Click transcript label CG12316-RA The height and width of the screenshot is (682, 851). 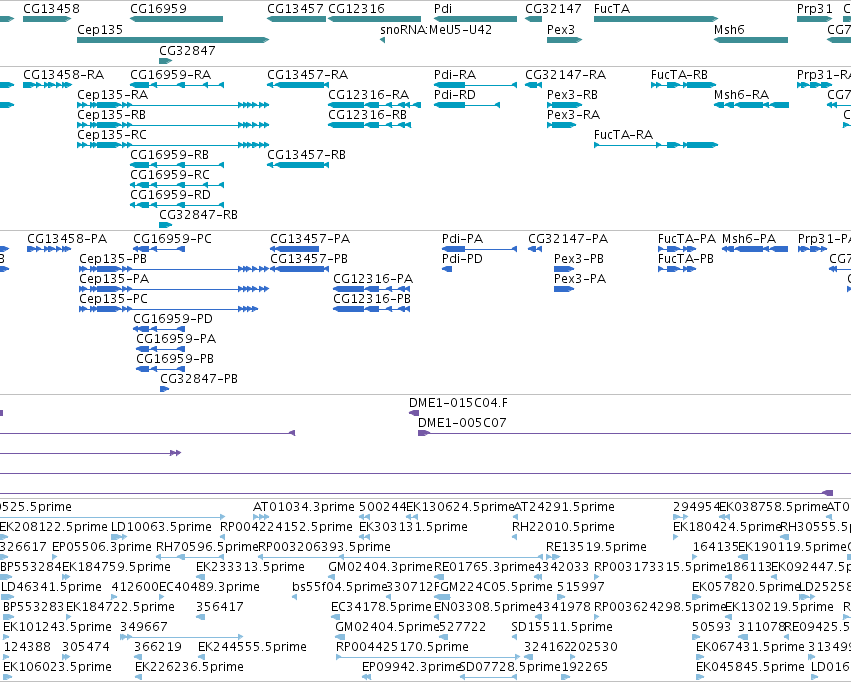[369, 94]
